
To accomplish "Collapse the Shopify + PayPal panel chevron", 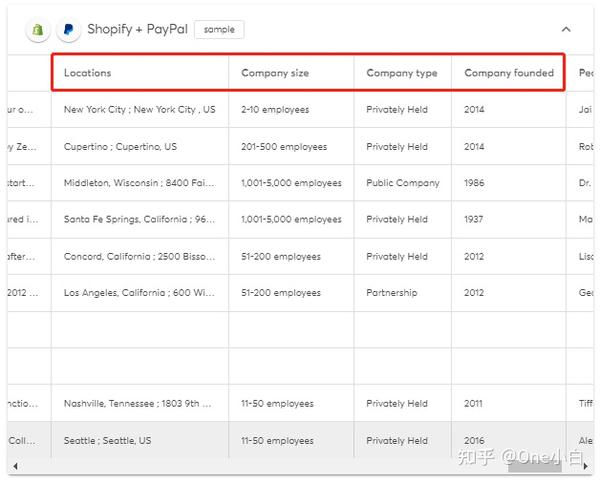I will pos(566,30).
